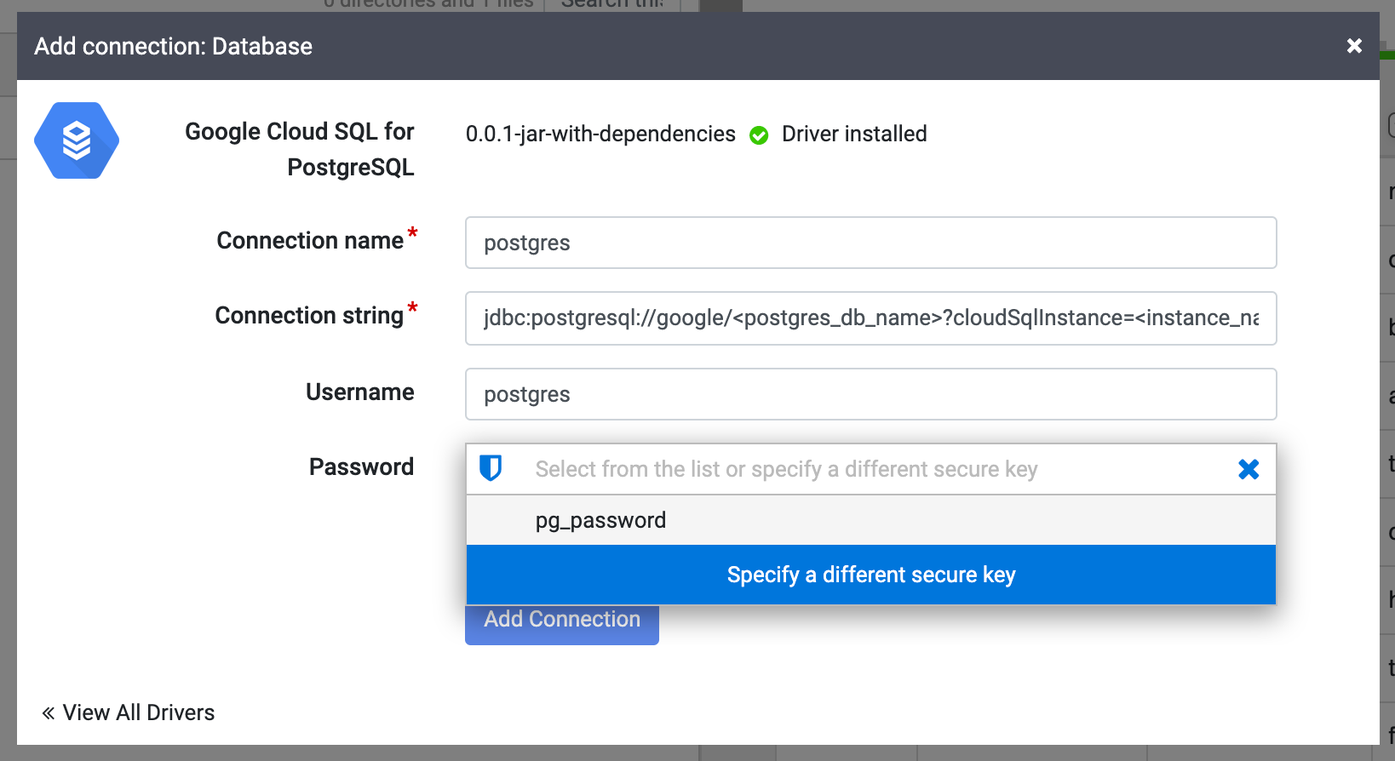
Task: Click the blue X to clear secure key selection
Action: tap(1248, 468)
